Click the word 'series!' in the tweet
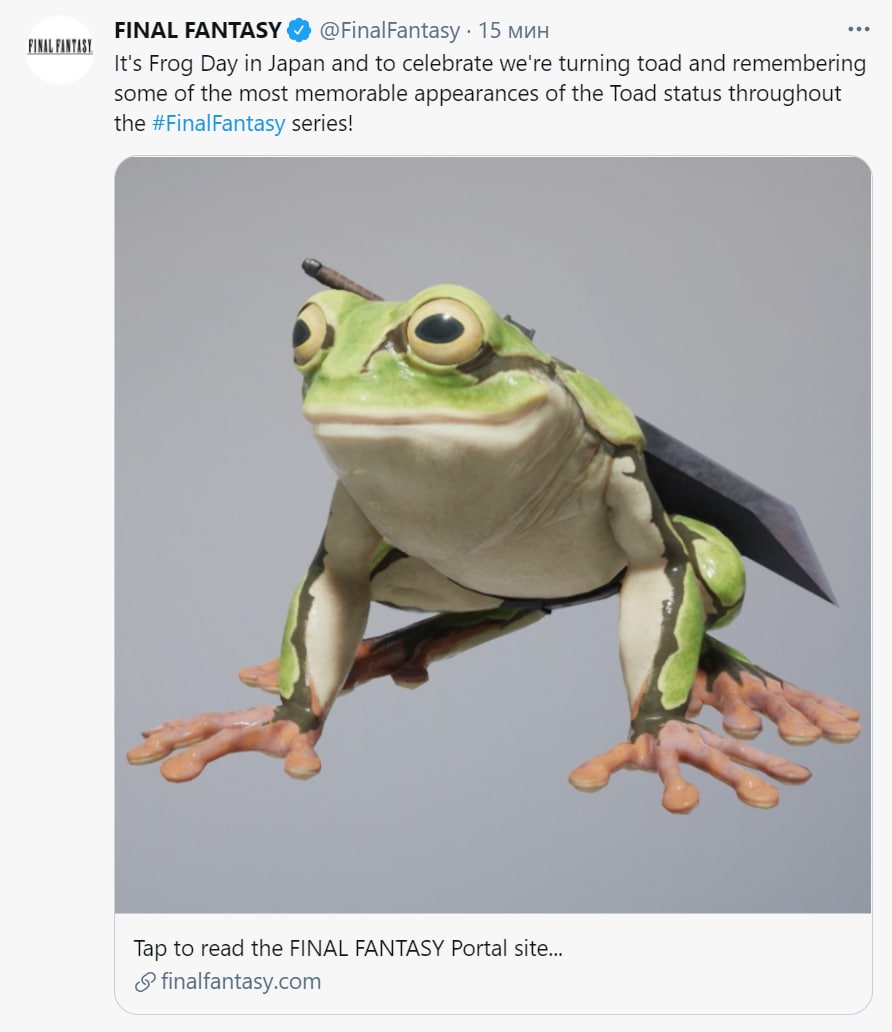Image resolution: width=892 pixels, height=1032 pixels. tap(322, 123)
